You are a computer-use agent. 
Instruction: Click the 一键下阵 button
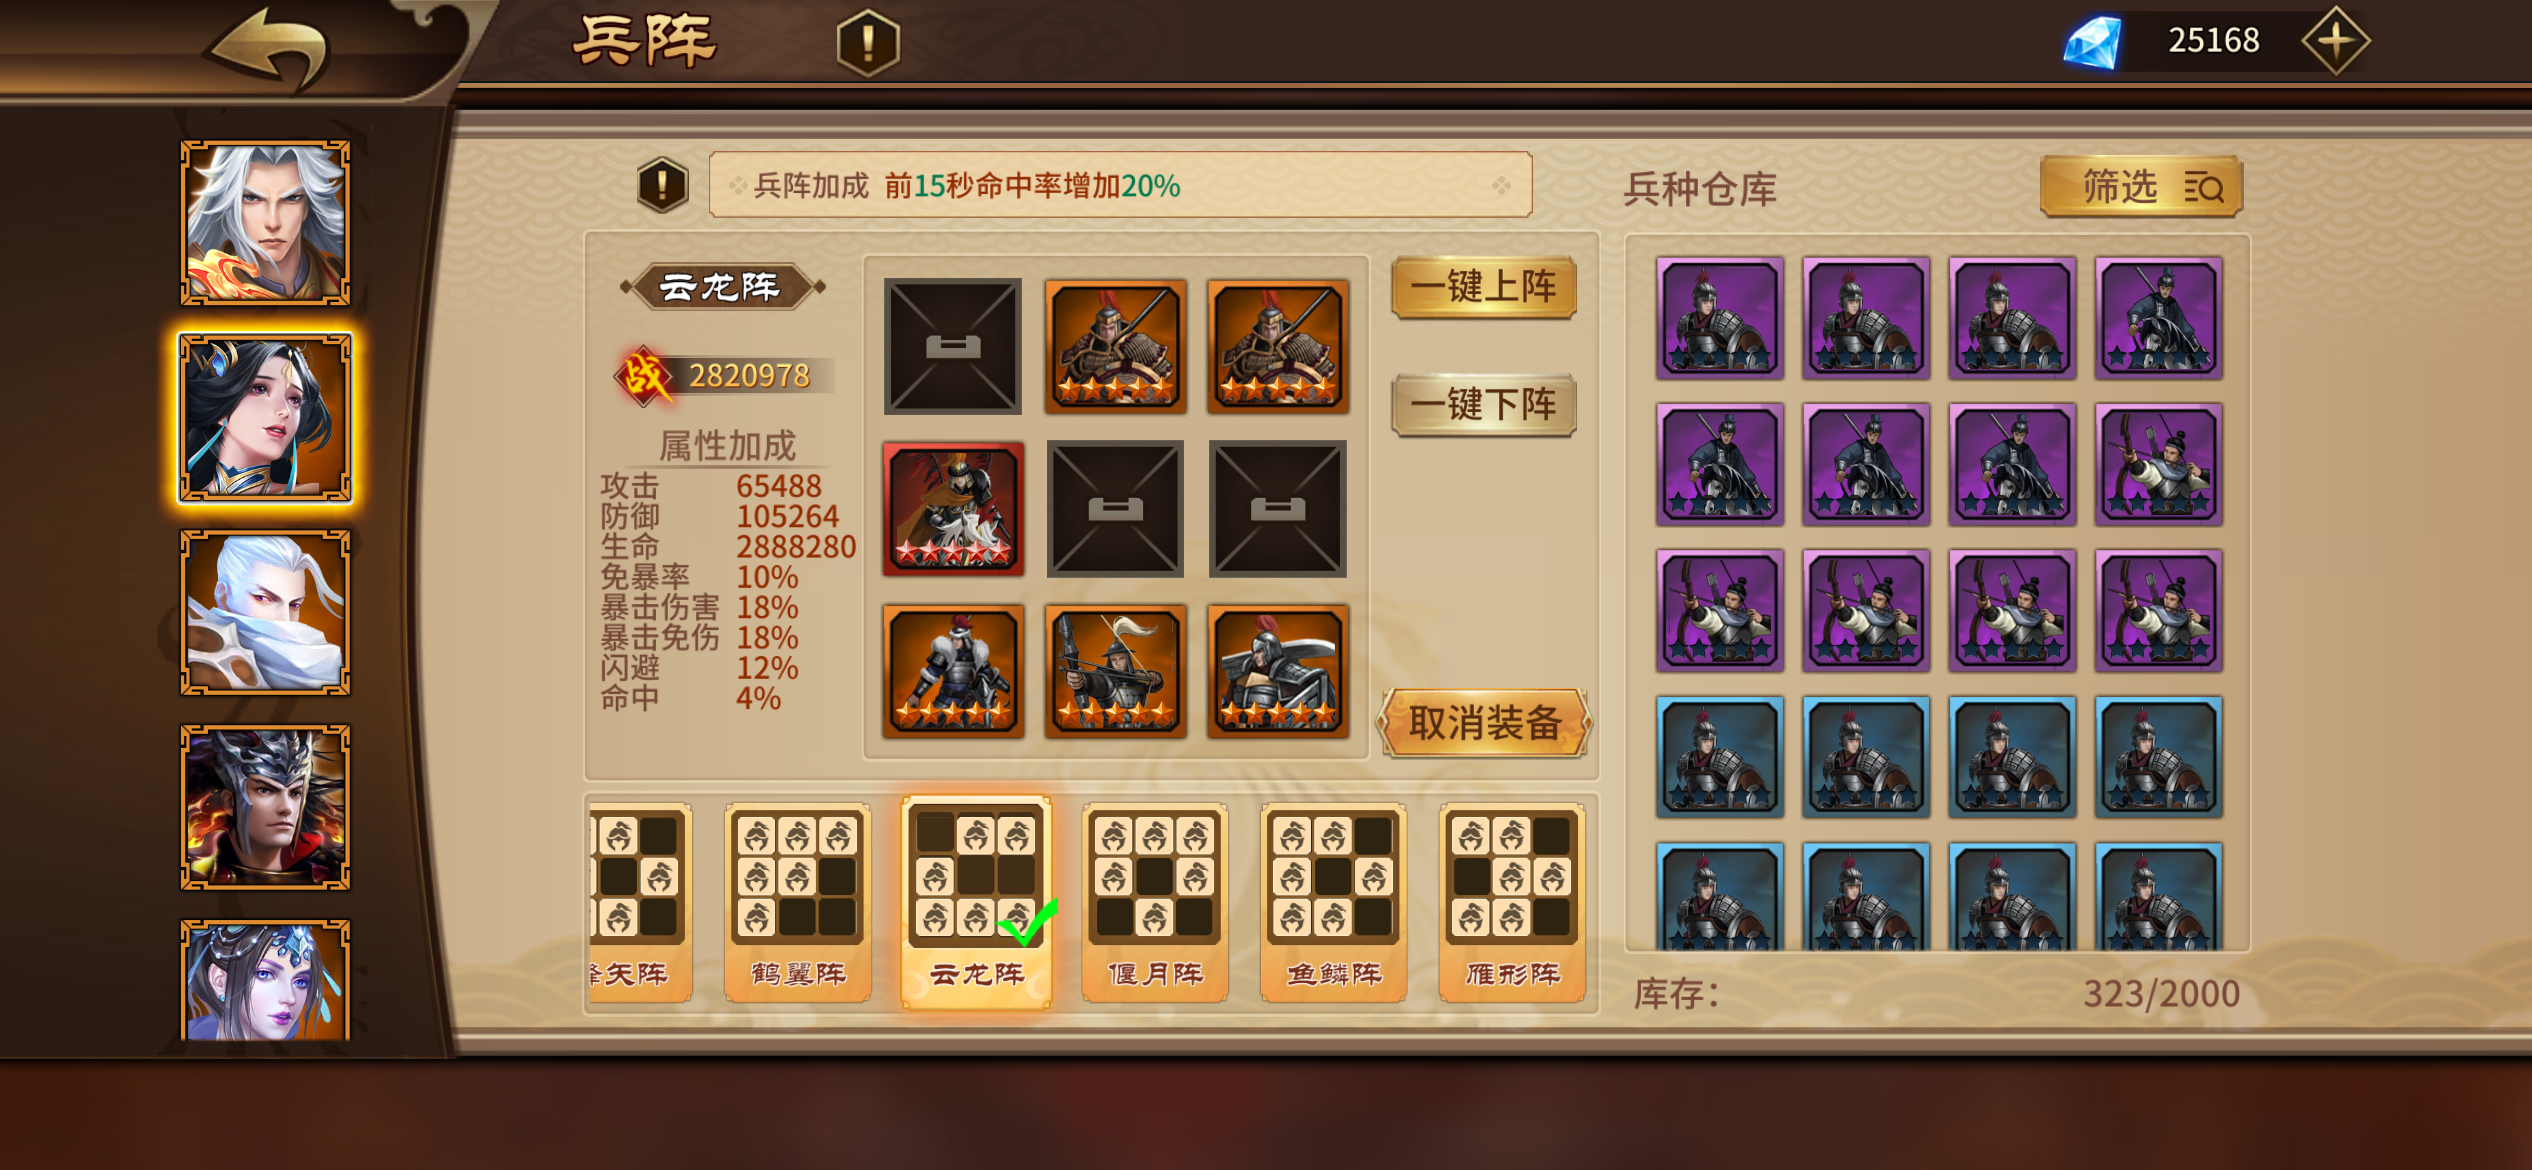coord(1484,405)
